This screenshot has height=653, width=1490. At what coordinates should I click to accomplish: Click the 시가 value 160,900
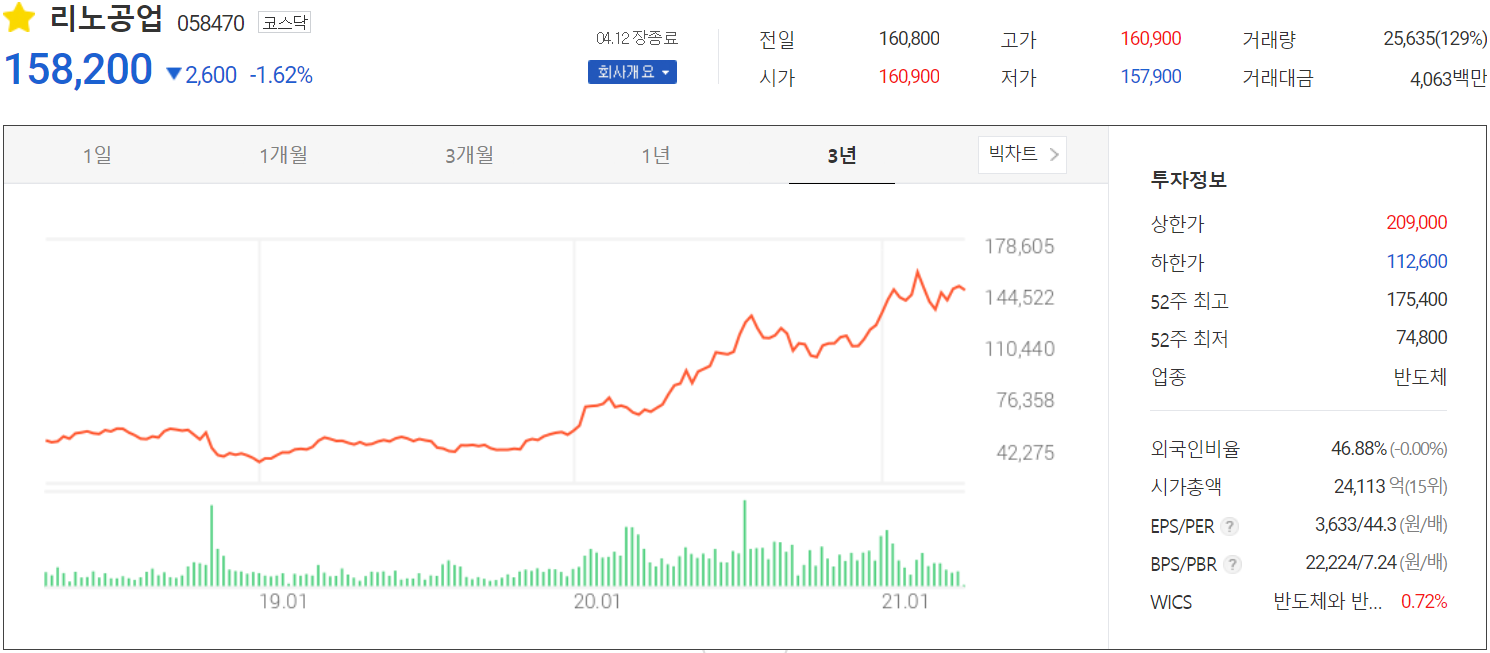pyautogui.click(x=909, y=76)
